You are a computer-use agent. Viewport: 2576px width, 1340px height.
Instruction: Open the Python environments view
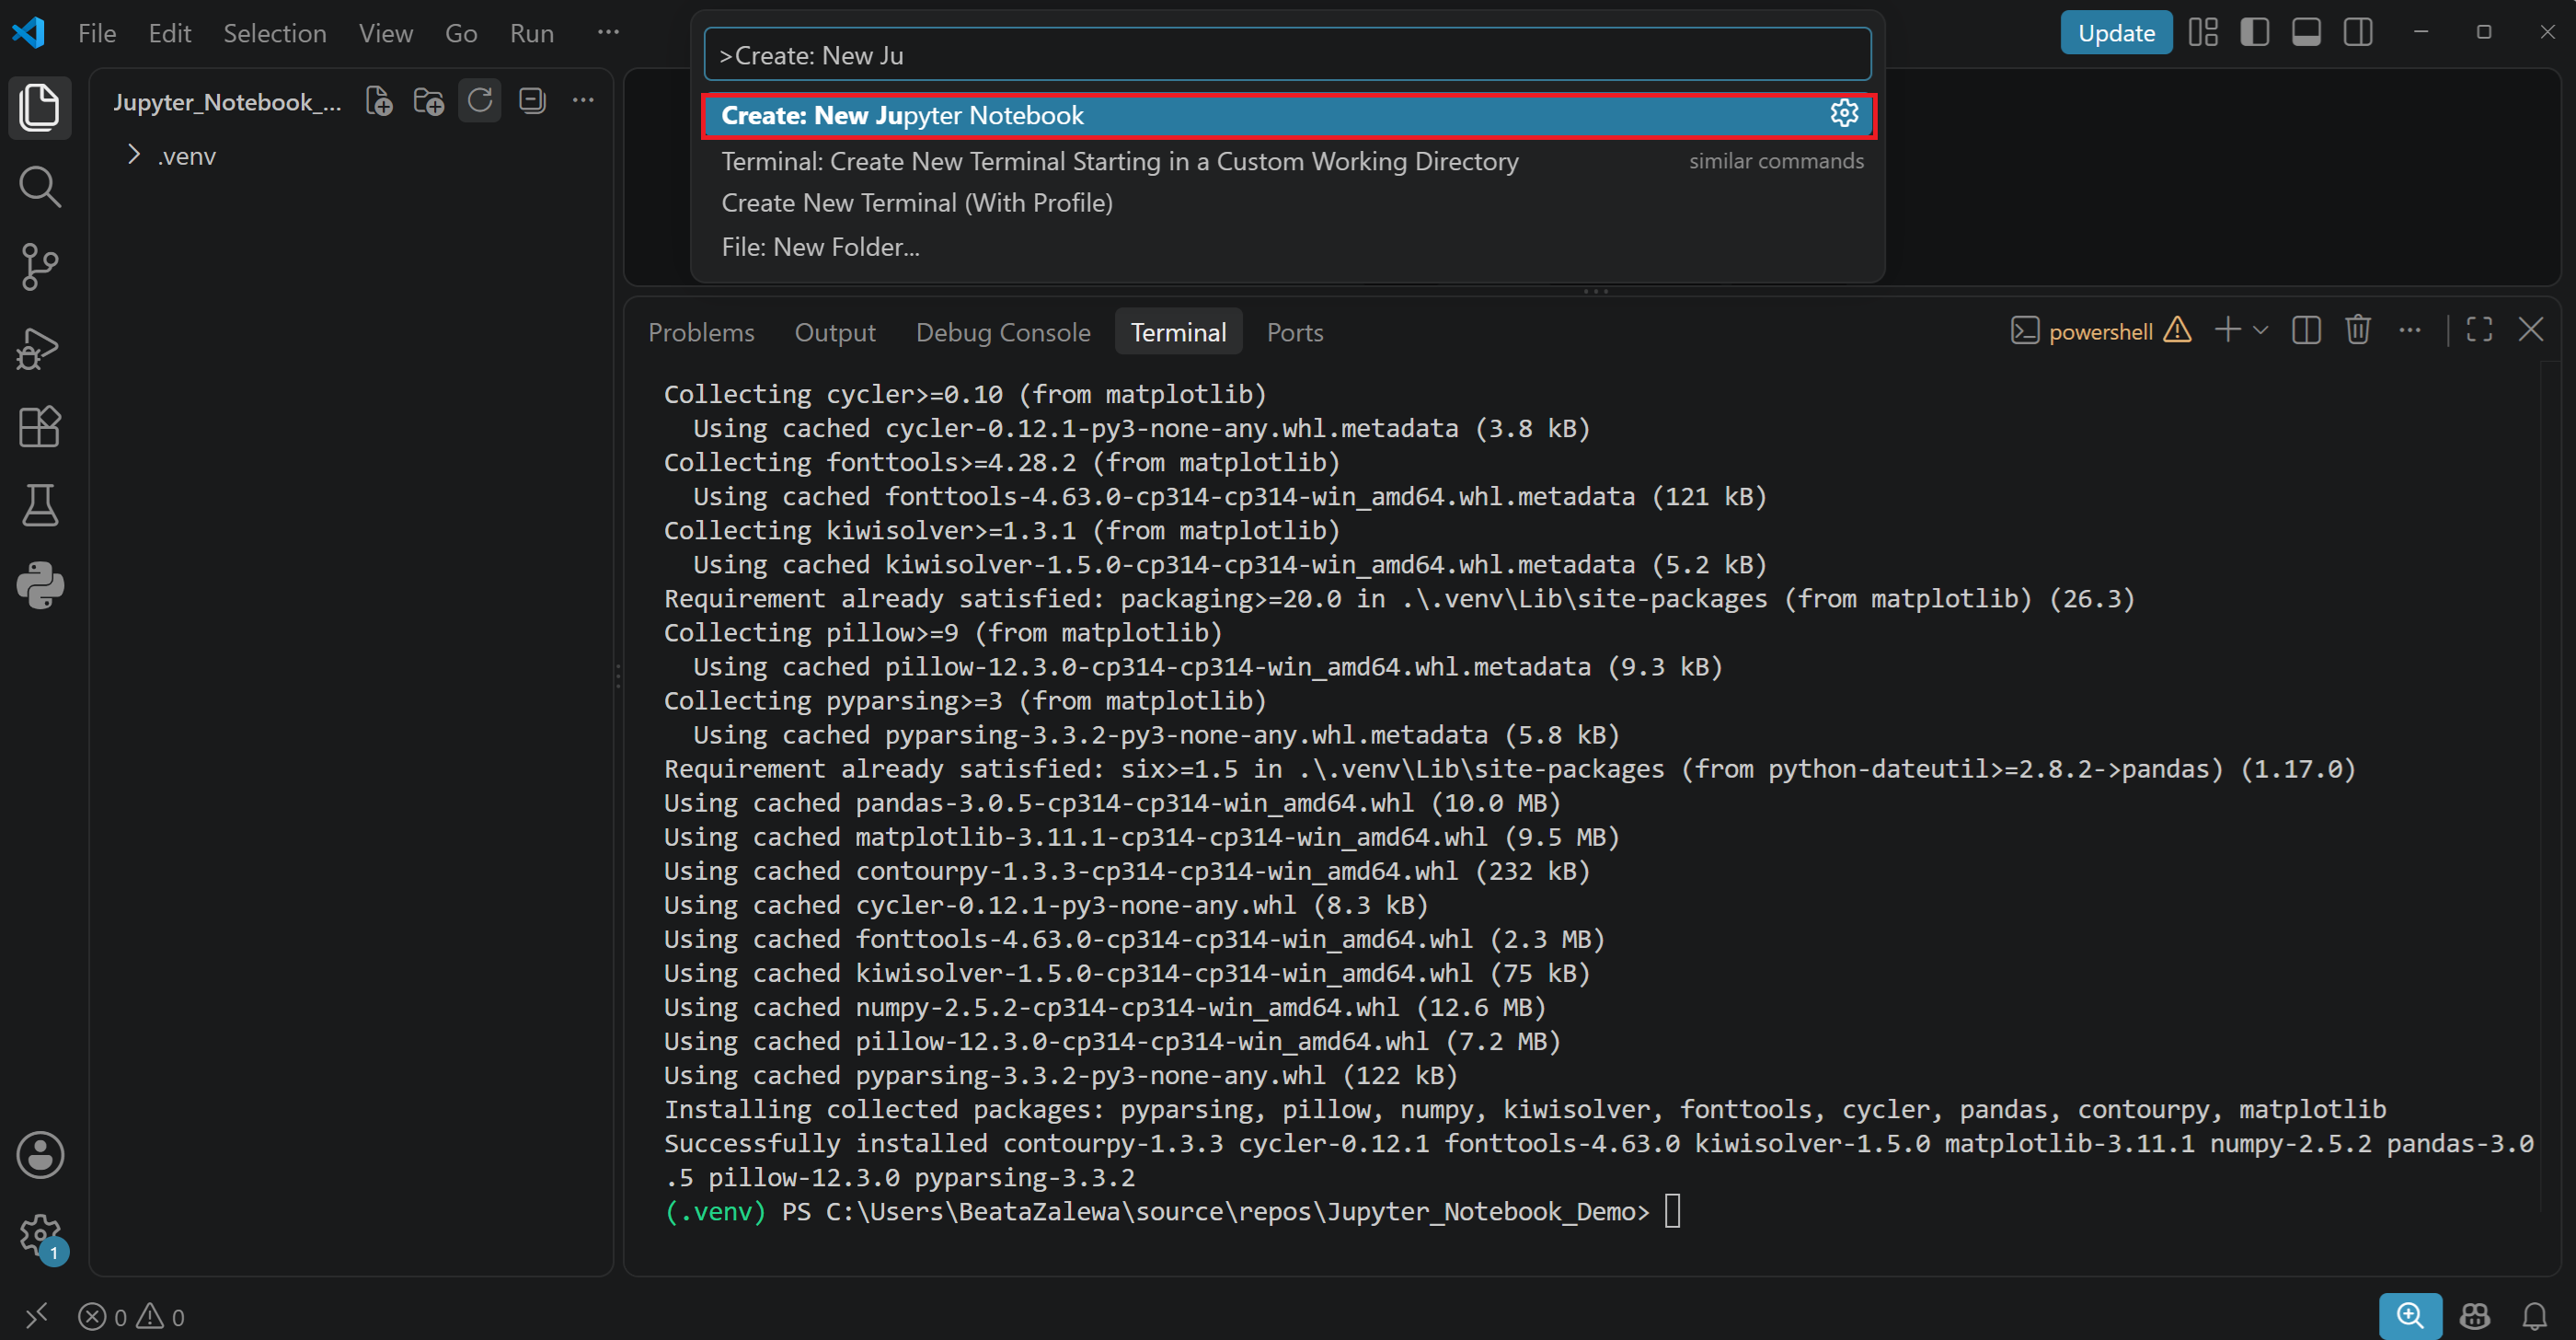coord(40,586)
